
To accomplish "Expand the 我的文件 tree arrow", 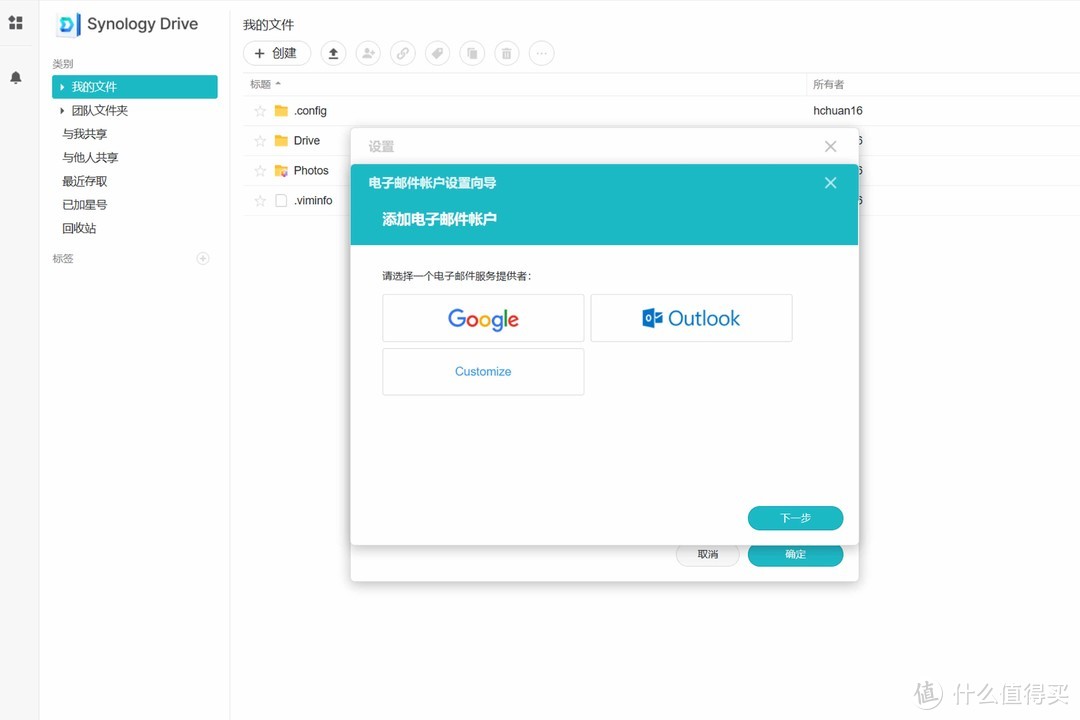I will [62, 87].
